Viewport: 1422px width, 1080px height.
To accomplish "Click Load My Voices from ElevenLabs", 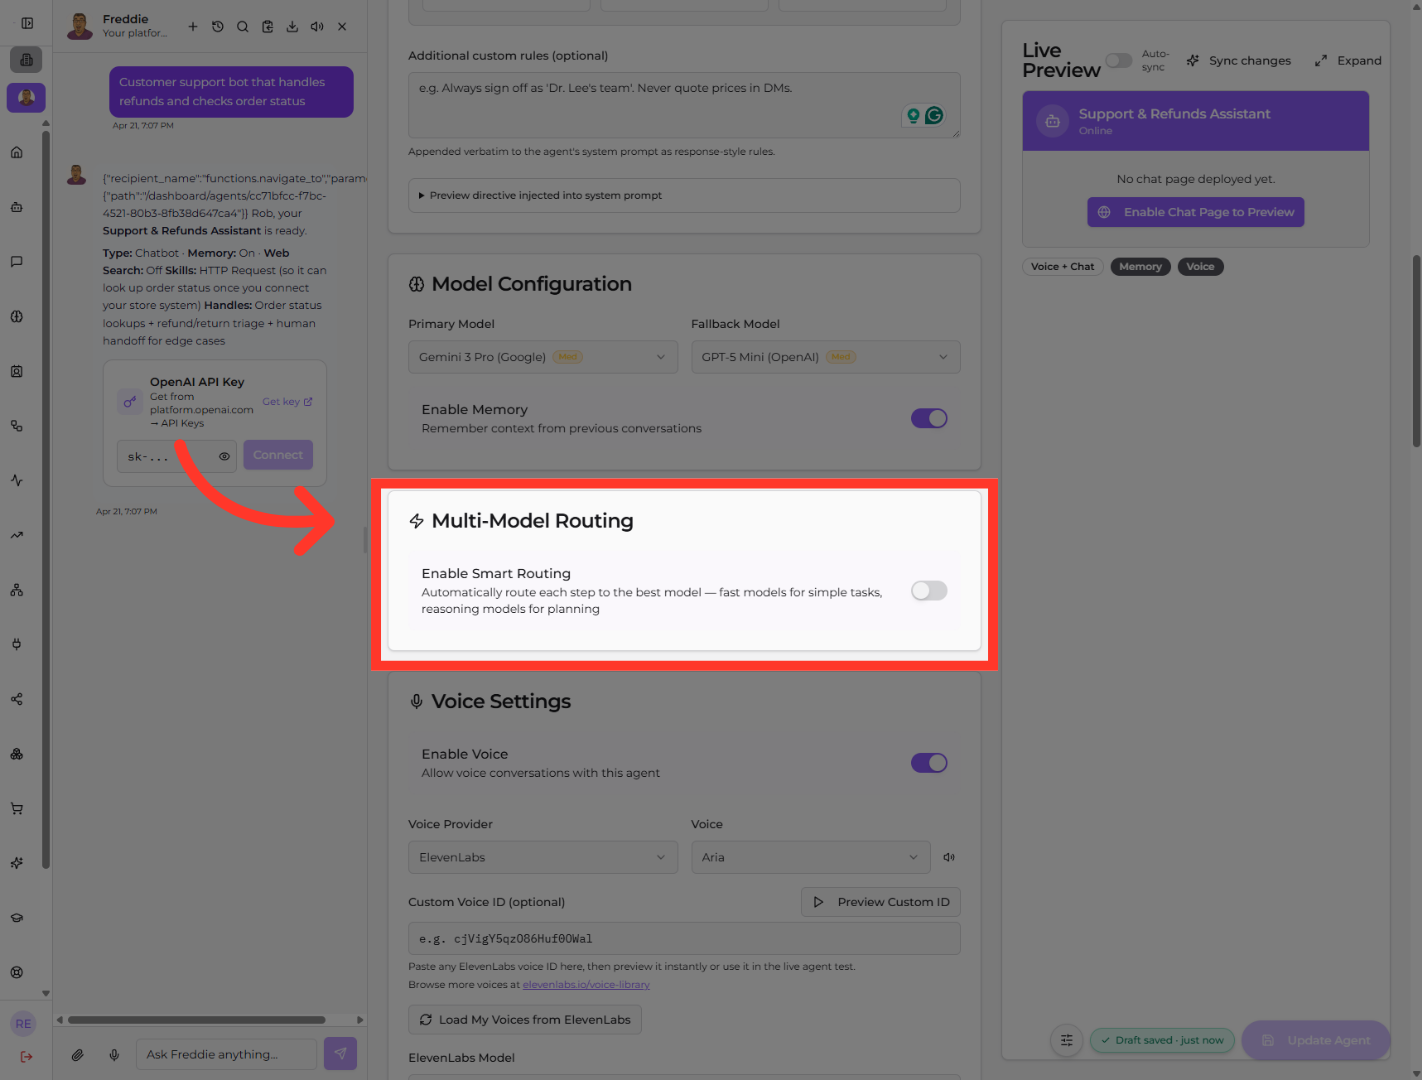I will click(x=525, y=1020).
